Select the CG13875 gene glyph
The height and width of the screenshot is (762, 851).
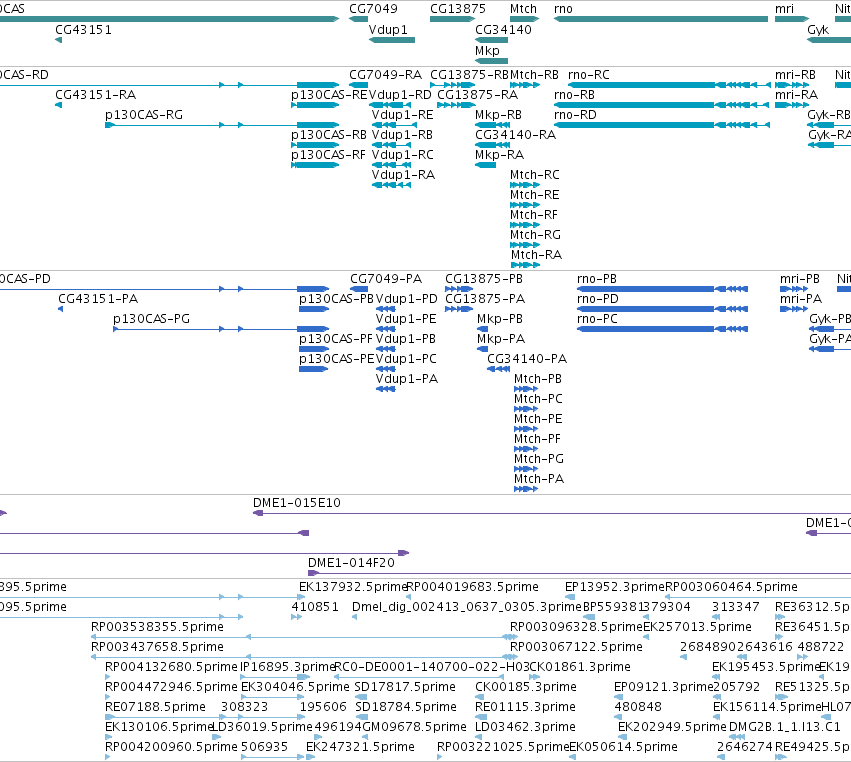pos(453,19)
